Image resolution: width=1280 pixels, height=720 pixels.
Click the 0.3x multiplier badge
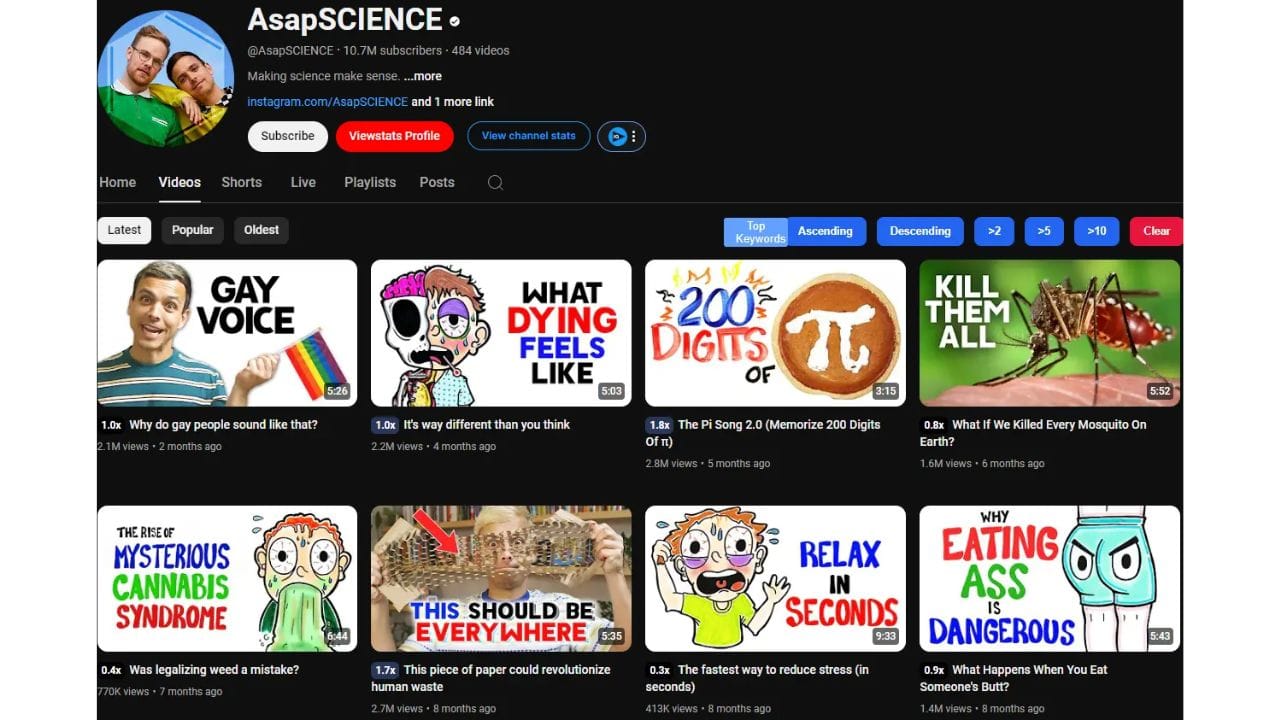(659, 670)
